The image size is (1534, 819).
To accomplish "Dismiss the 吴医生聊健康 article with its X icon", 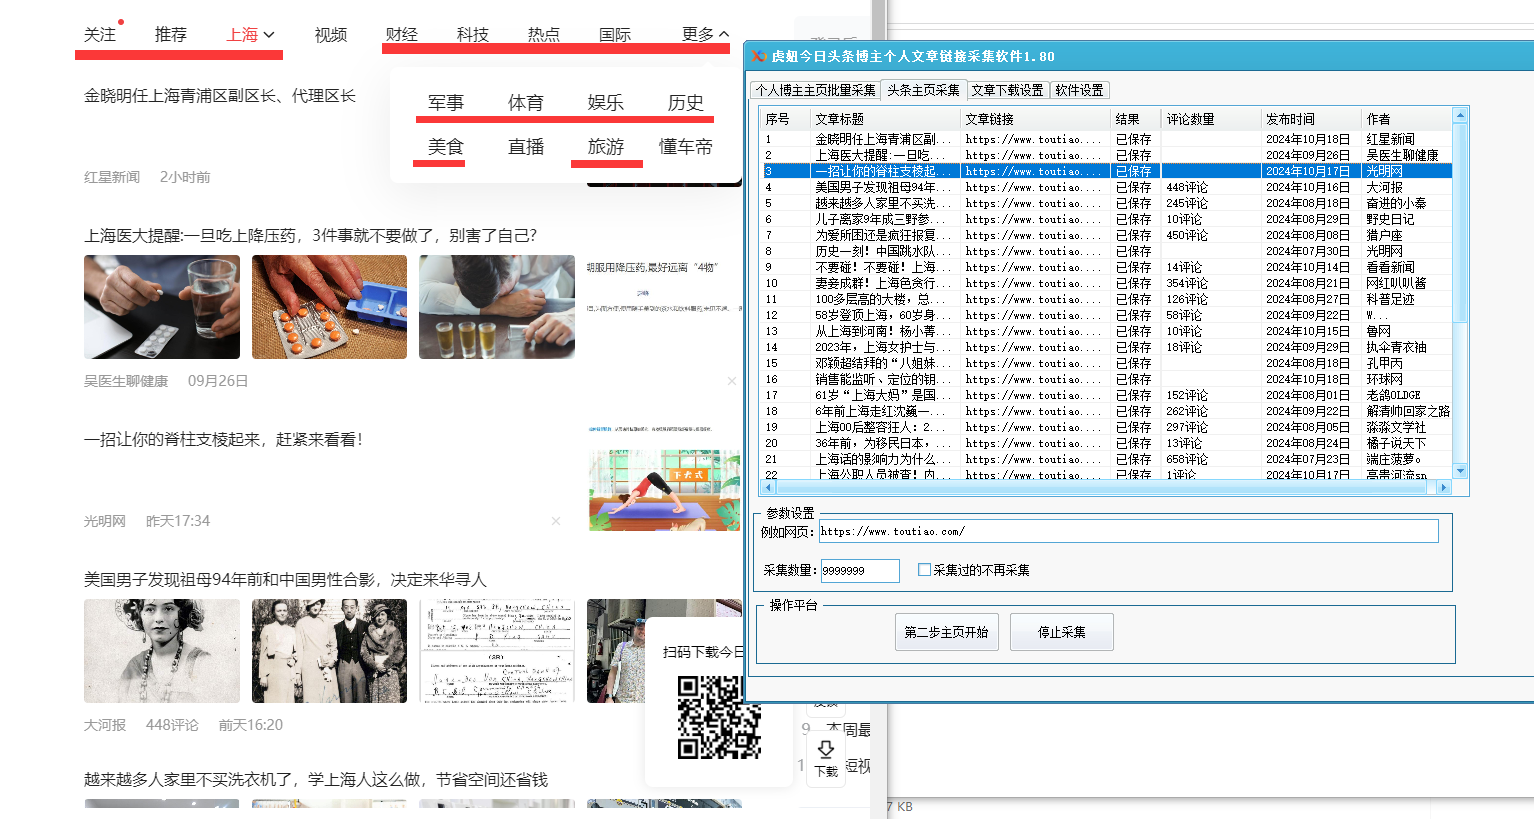I will [x=731, y=381].
